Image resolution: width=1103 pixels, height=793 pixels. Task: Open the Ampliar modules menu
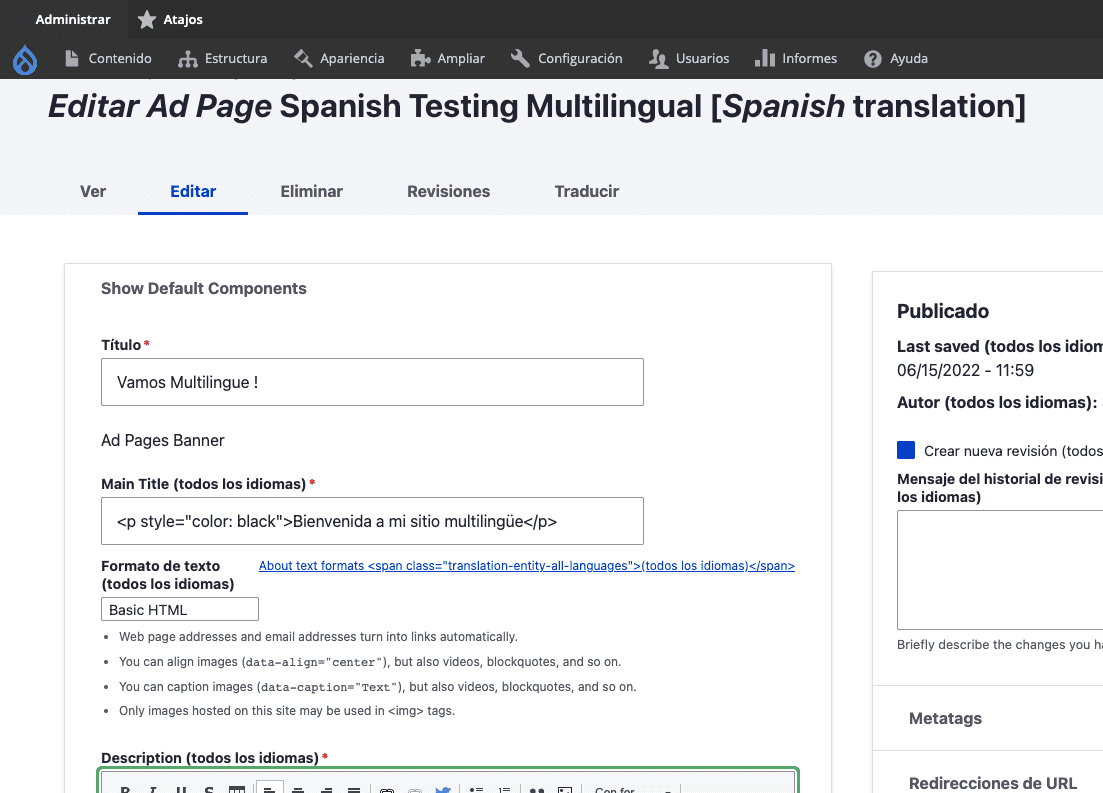point(448,59)
